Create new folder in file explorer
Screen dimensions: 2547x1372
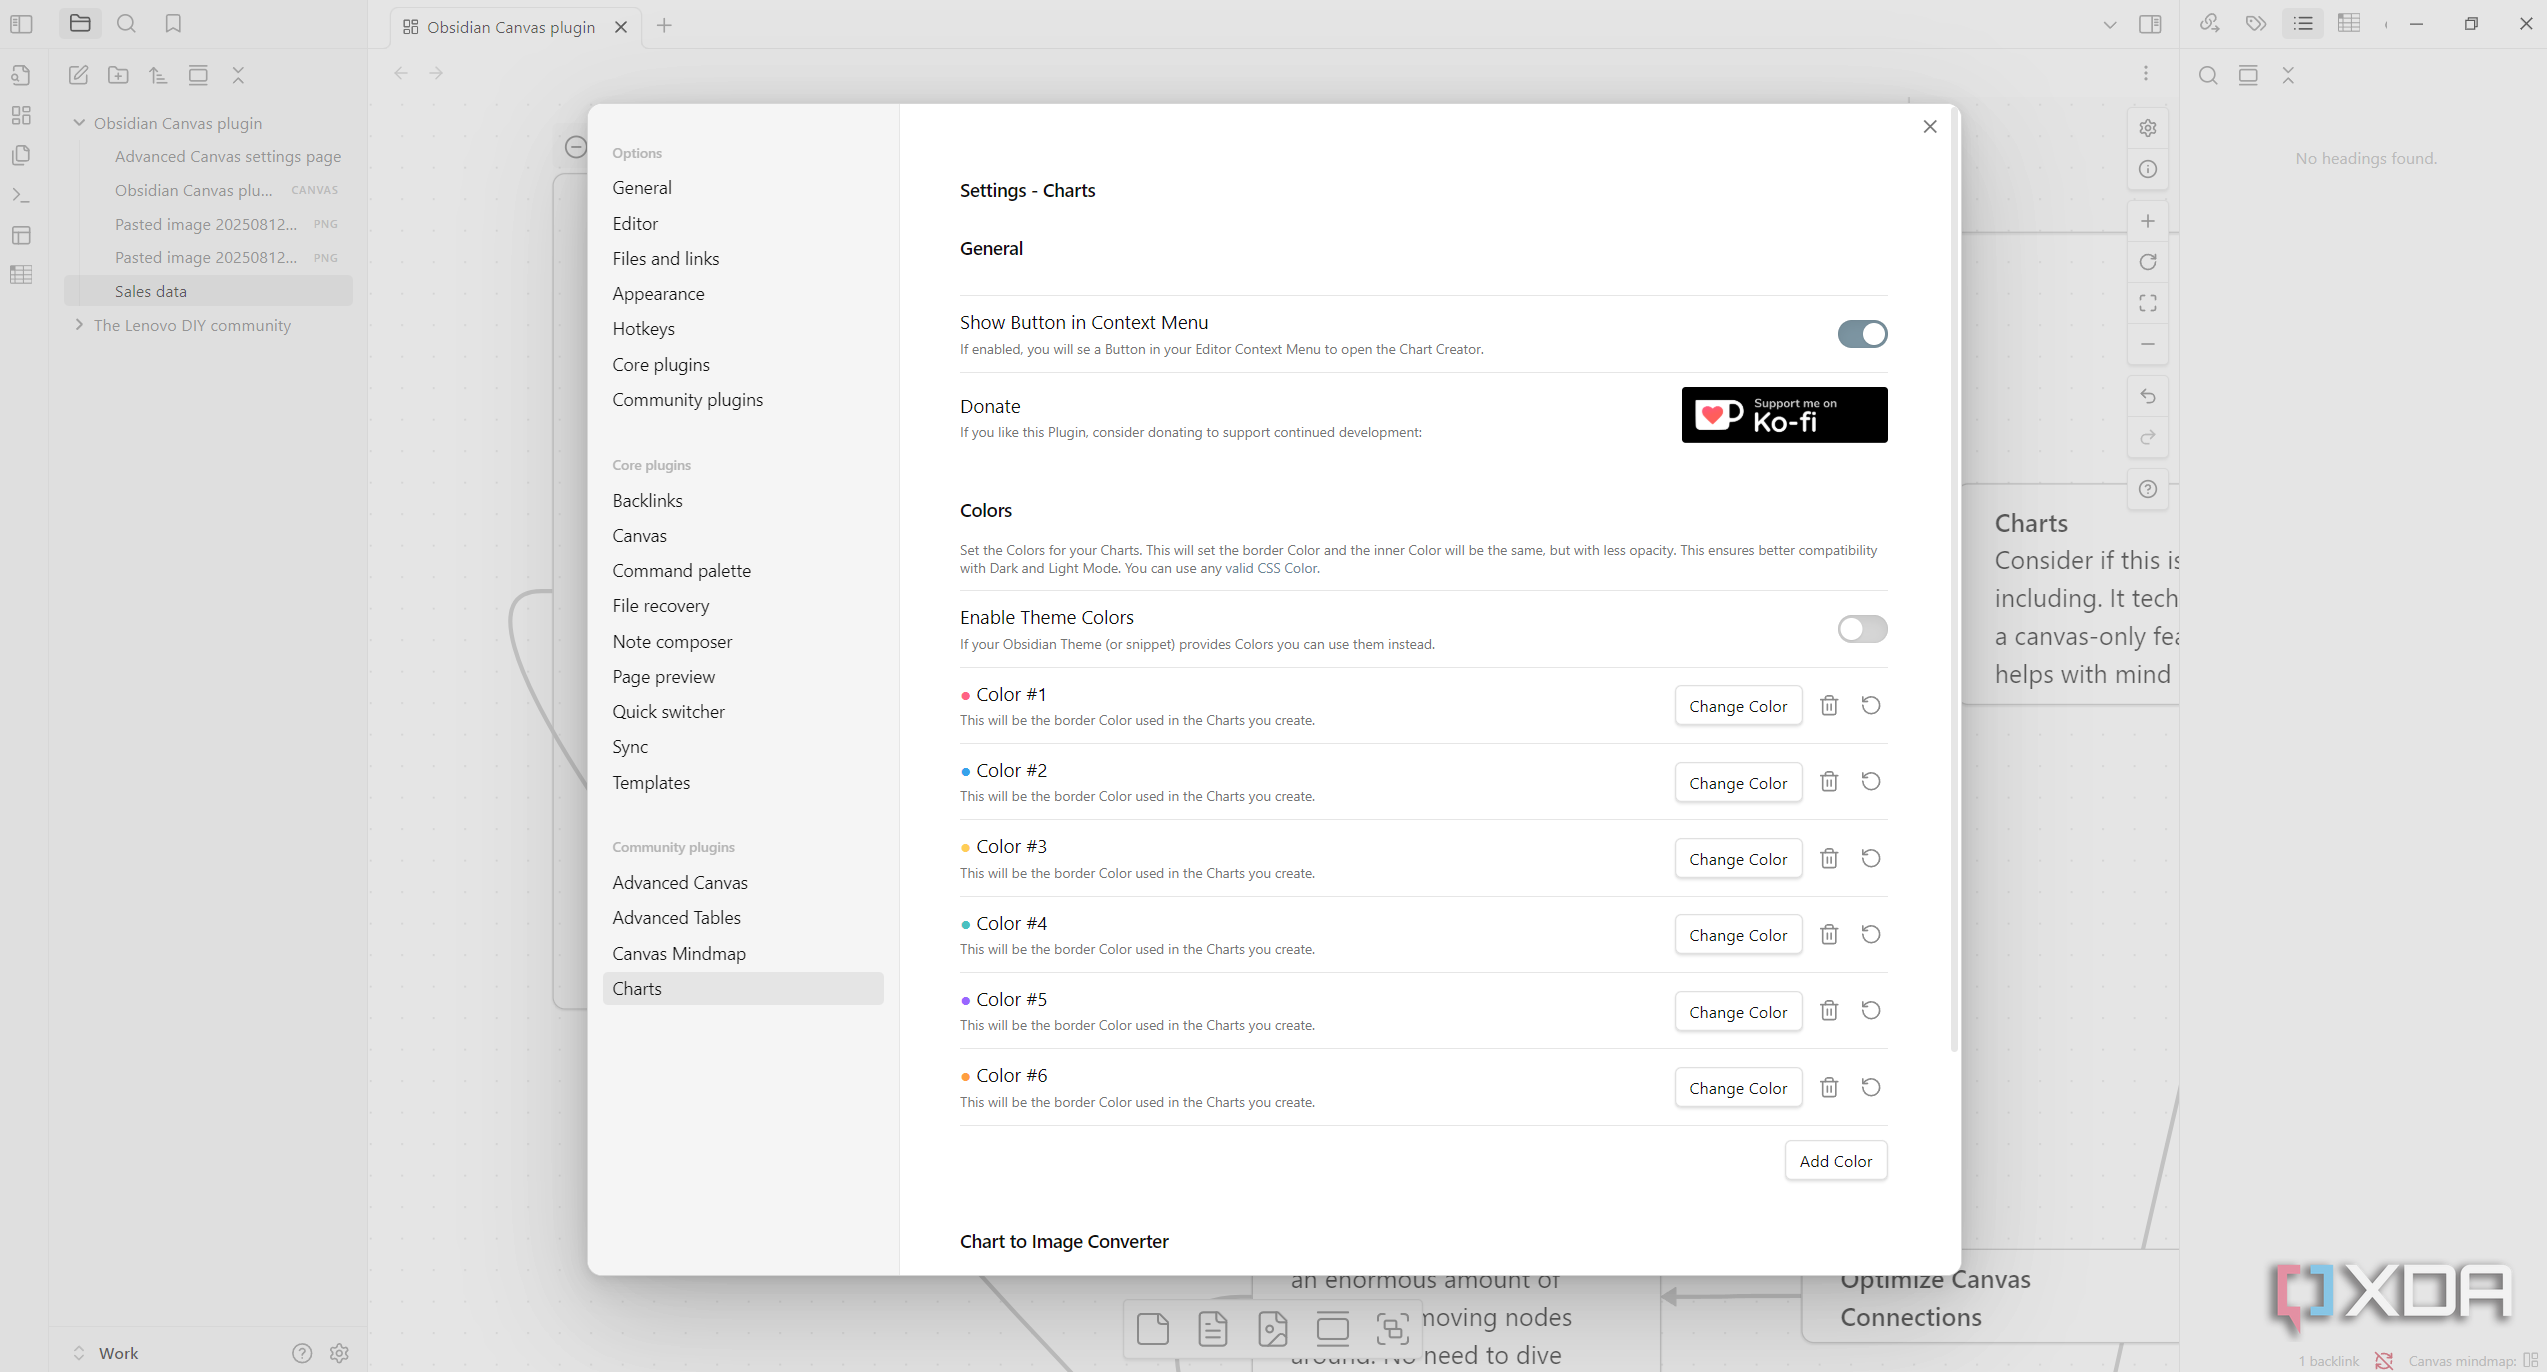click(118, 75)
